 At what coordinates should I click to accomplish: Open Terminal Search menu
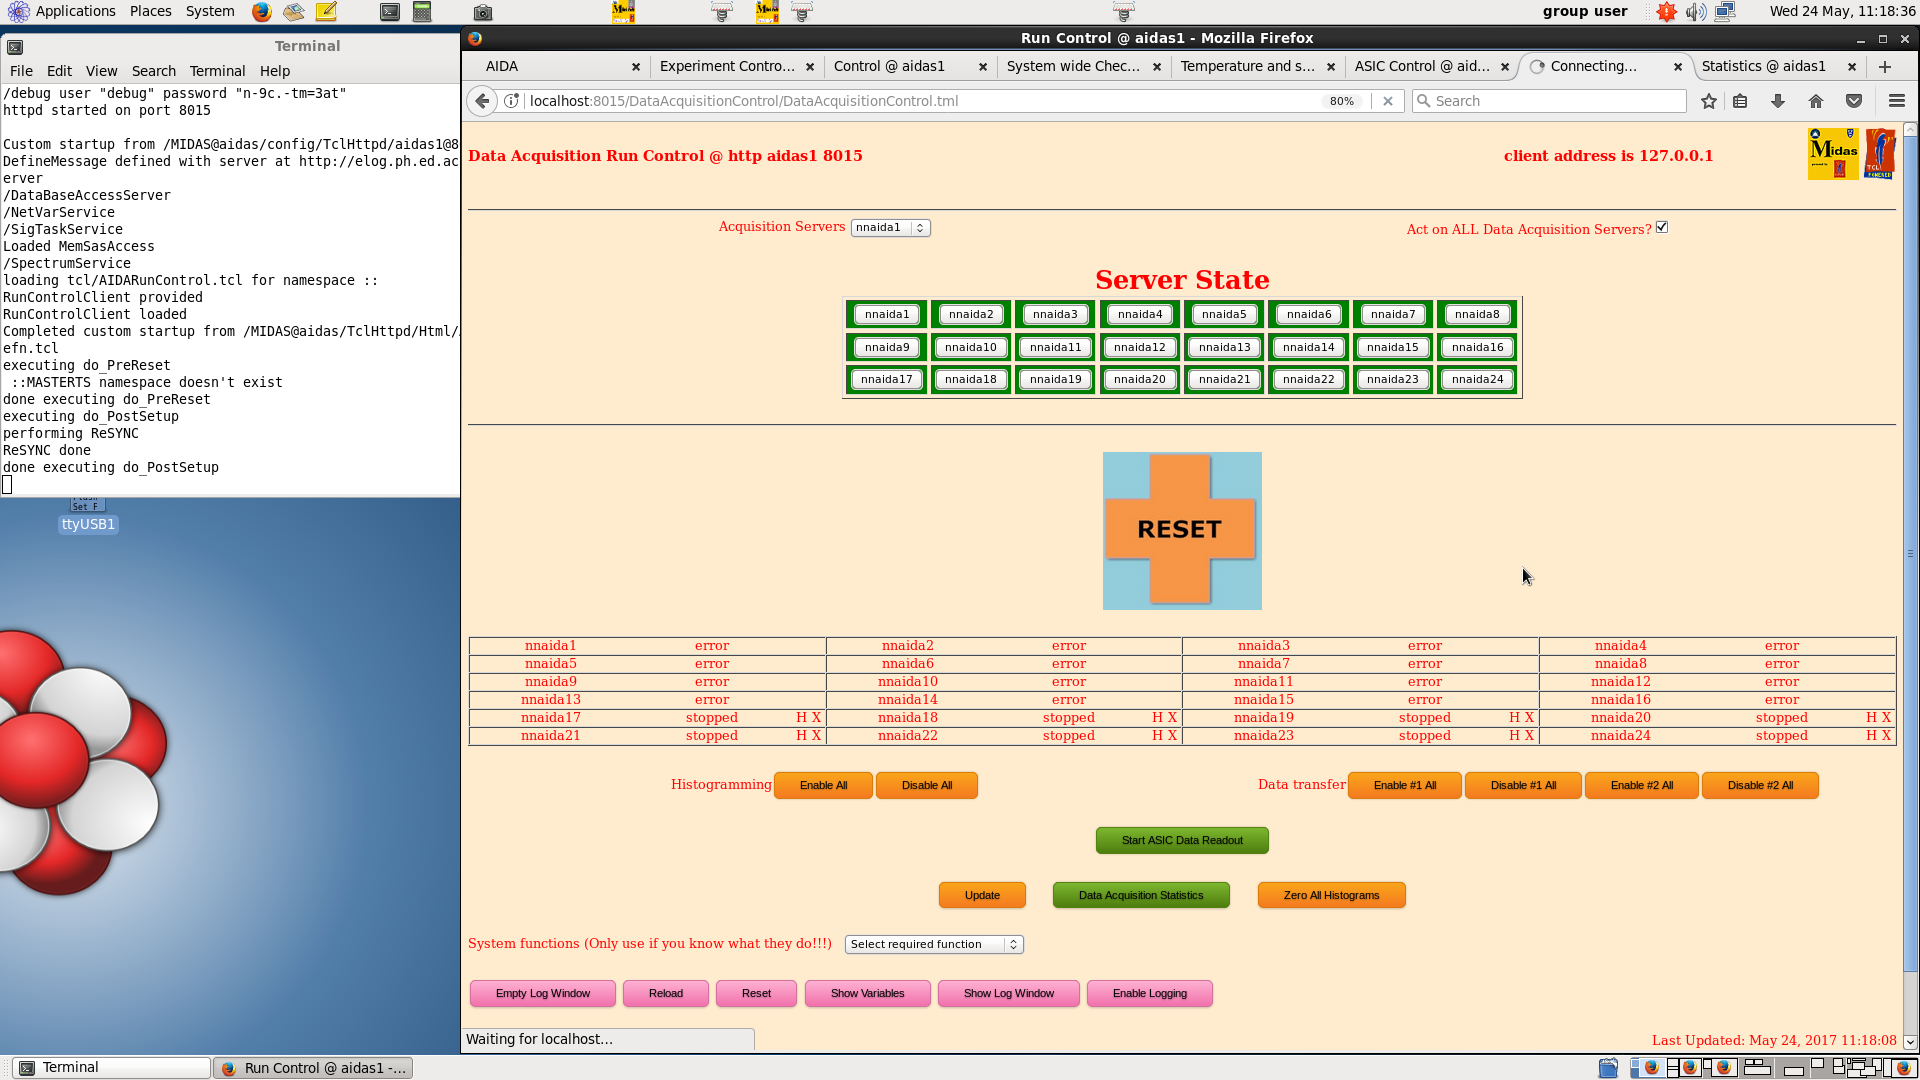(x=153, y=71)
